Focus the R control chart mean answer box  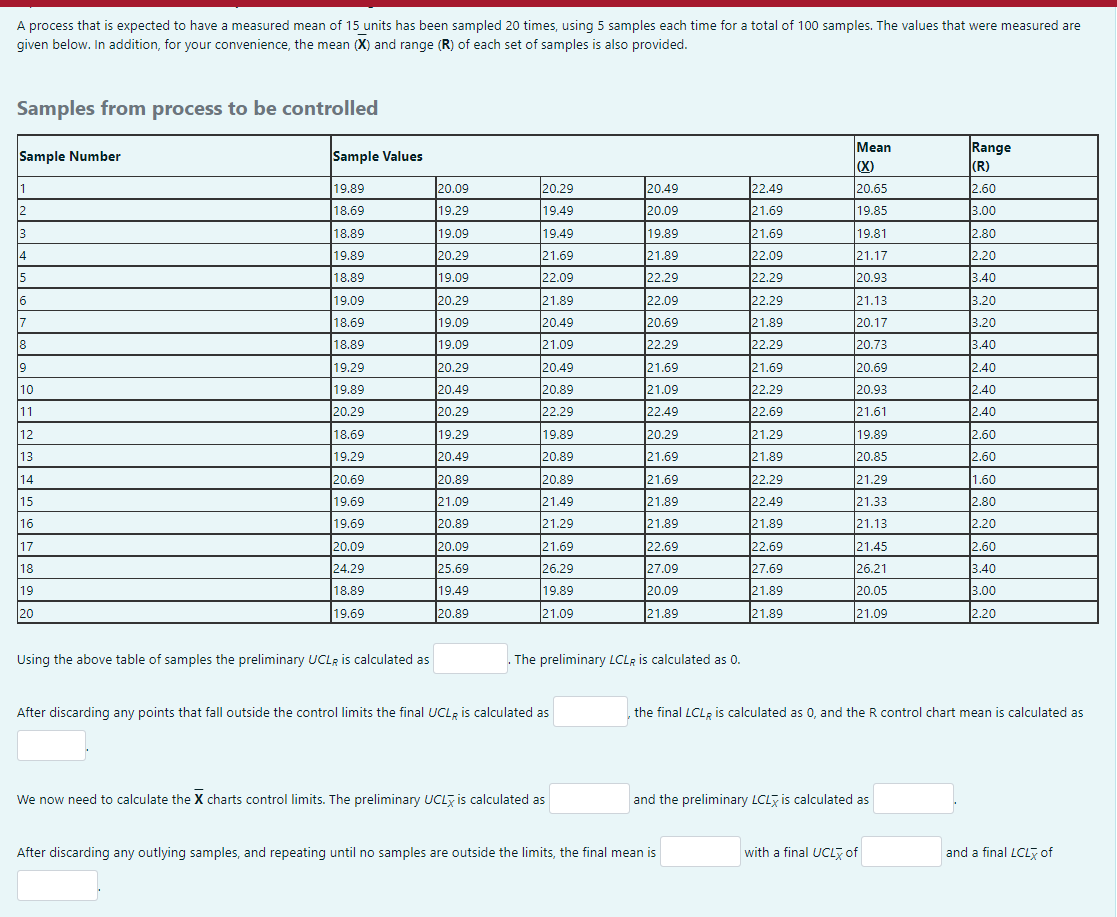pyautogui.click(x=51, y=745)
